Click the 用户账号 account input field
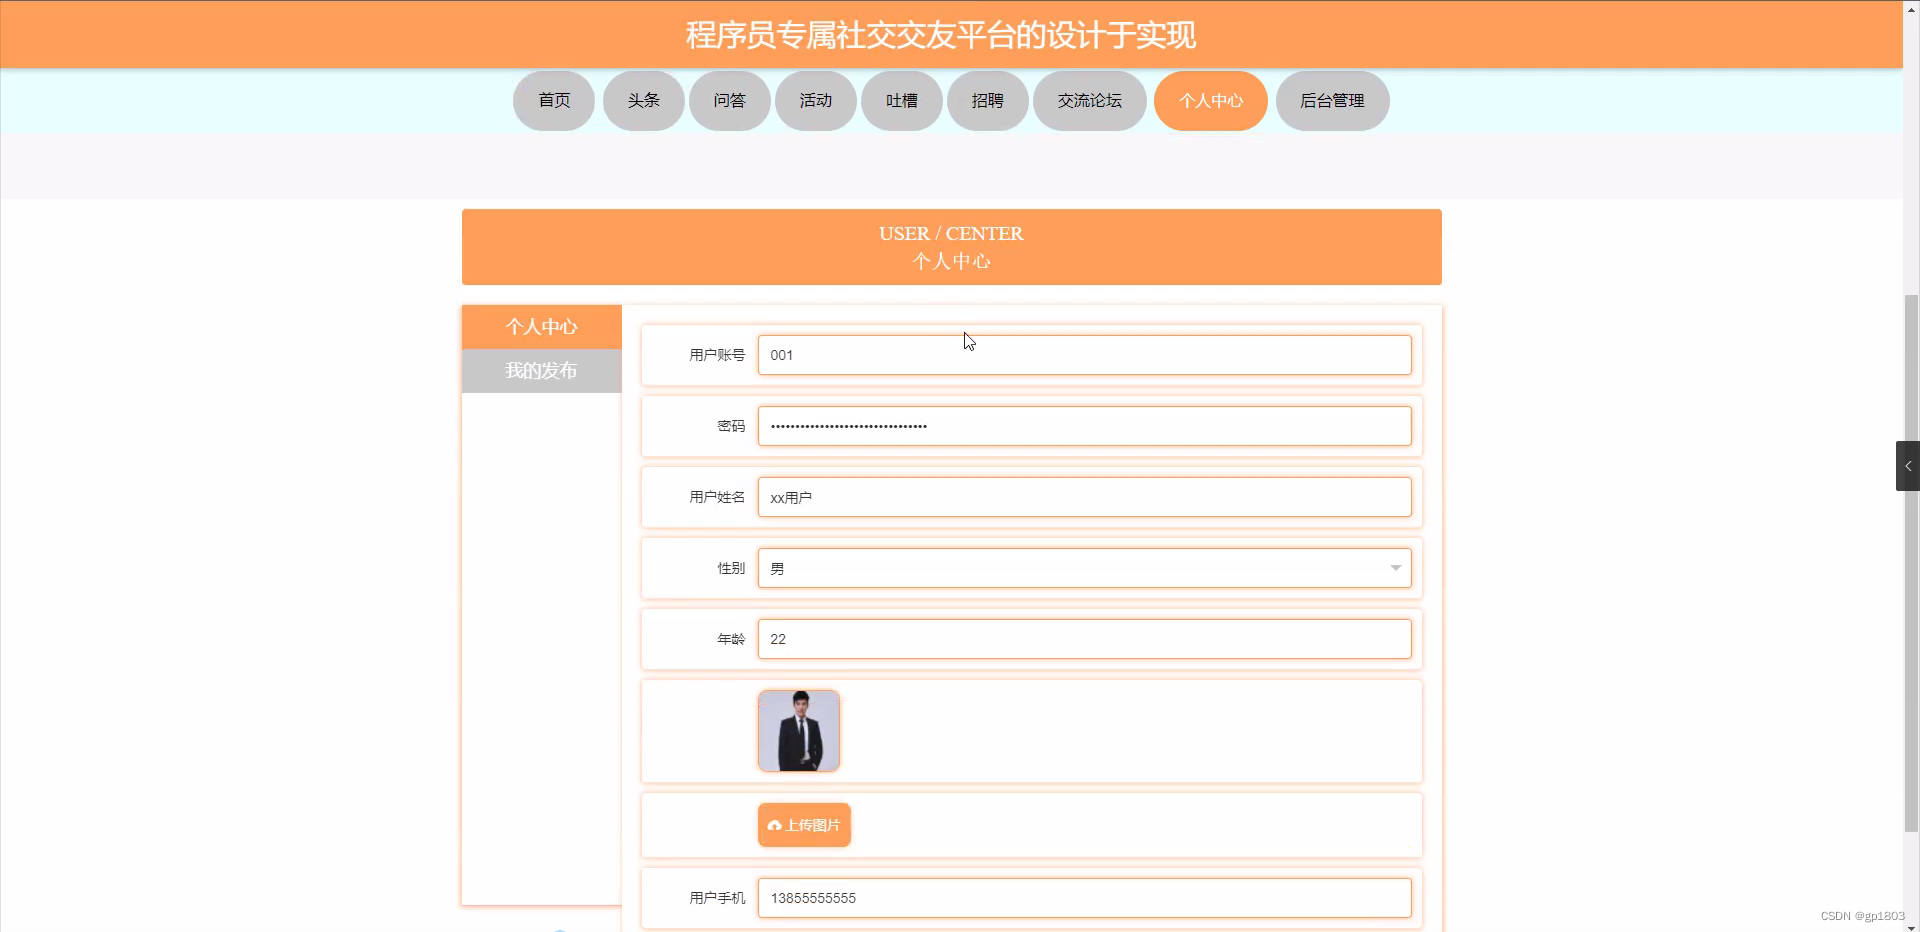The width and height of the screenshot is (1920, 932). (1085, 355)
